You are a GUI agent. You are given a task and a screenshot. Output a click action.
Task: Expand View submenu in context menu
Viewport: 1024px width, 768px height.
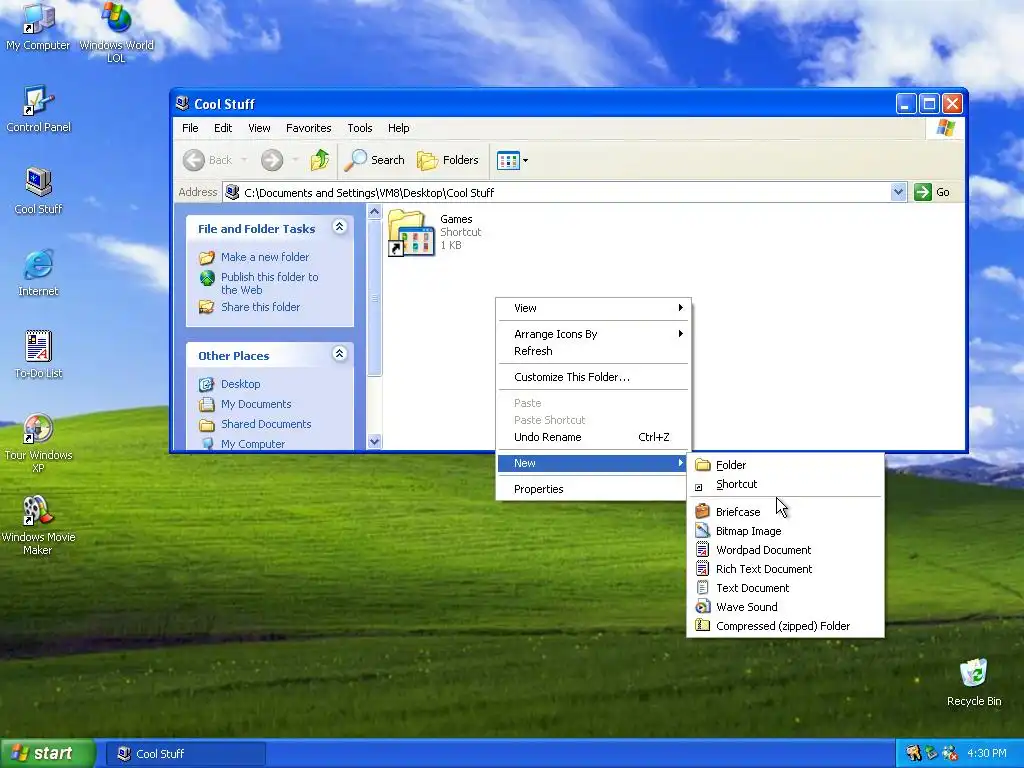pyautogui.click(x=593, y=308)
